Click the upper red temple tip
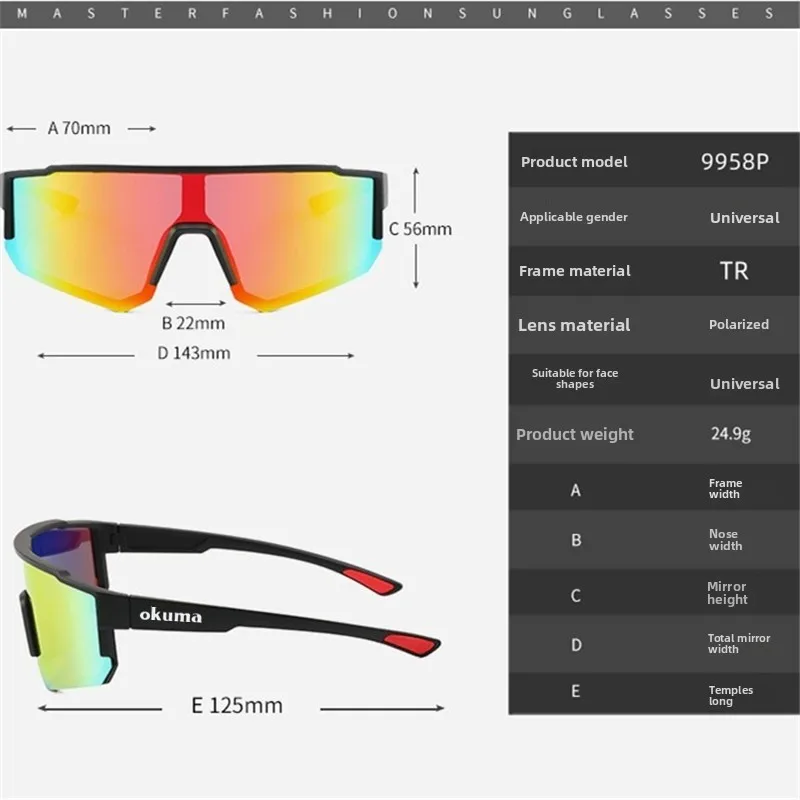The image size is (800, 800). point(371,582)
